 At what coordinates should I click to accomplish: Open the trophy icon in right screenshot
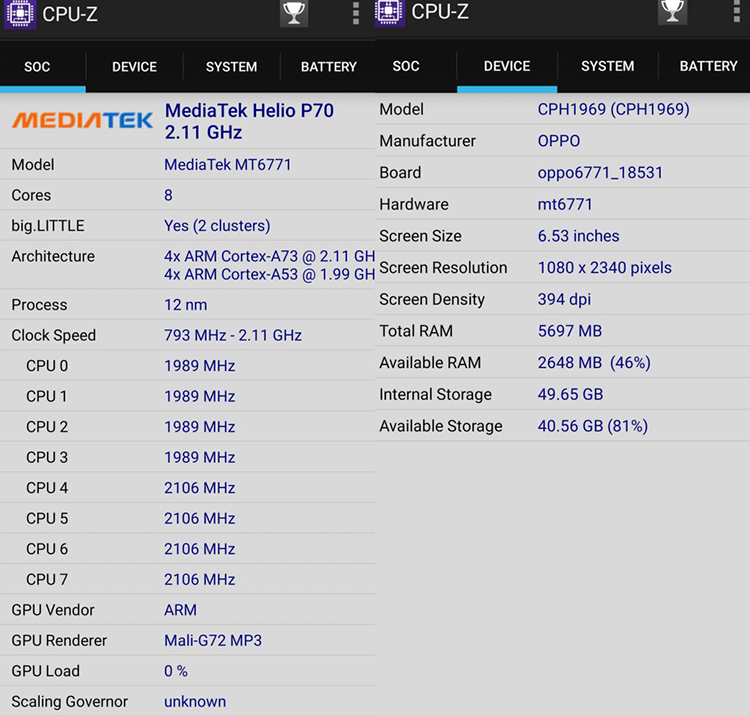(672, 11)
